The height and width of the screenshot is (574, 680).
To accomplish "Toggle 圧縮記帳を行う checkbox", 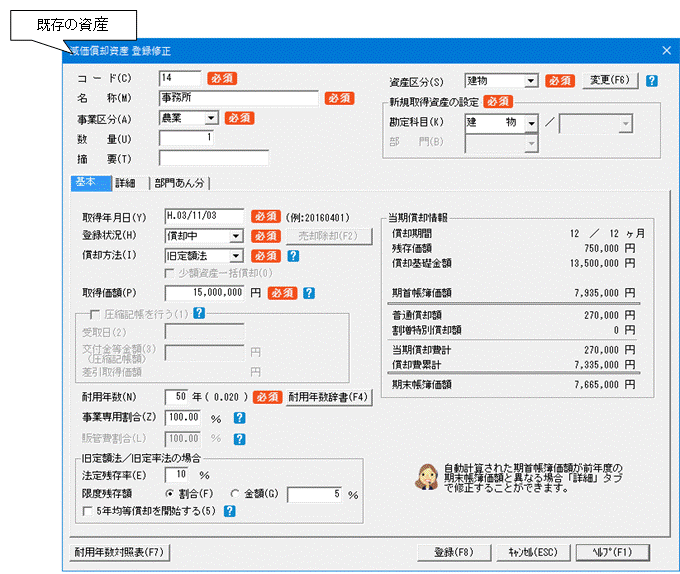I will click(x=95, y=314).
